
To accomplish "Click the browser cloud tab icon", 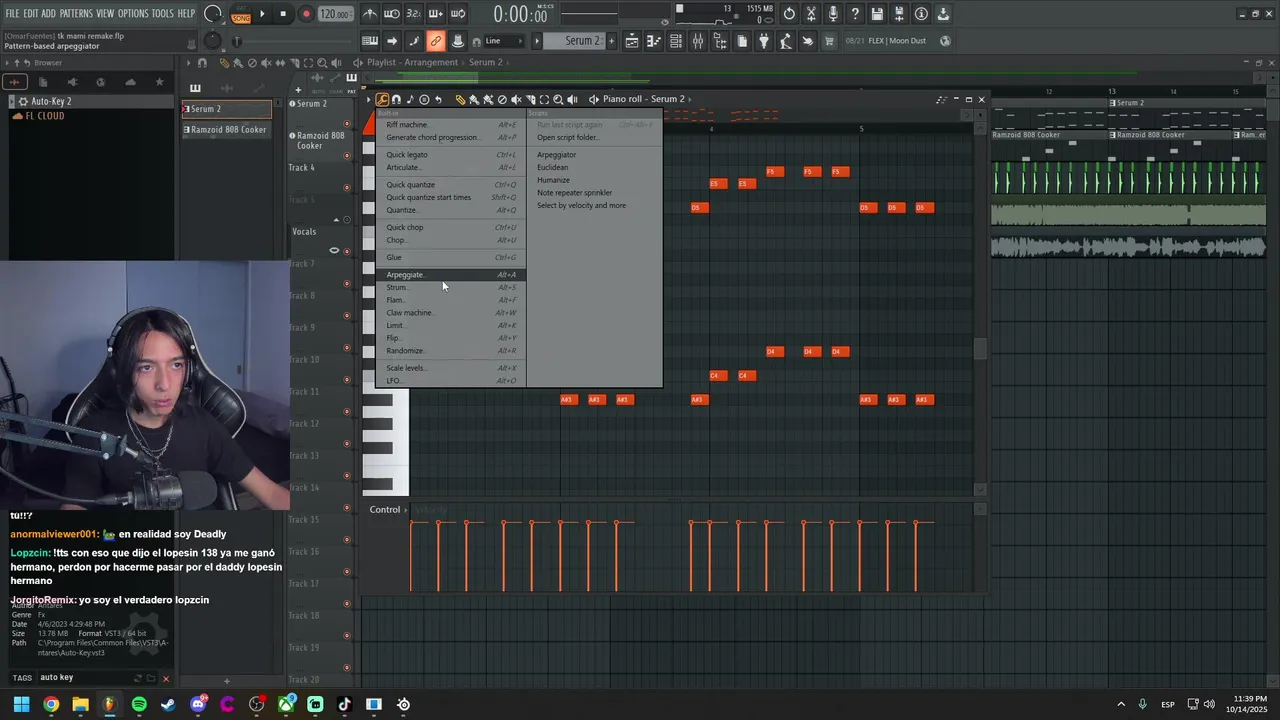I will (x=130, y=82).
